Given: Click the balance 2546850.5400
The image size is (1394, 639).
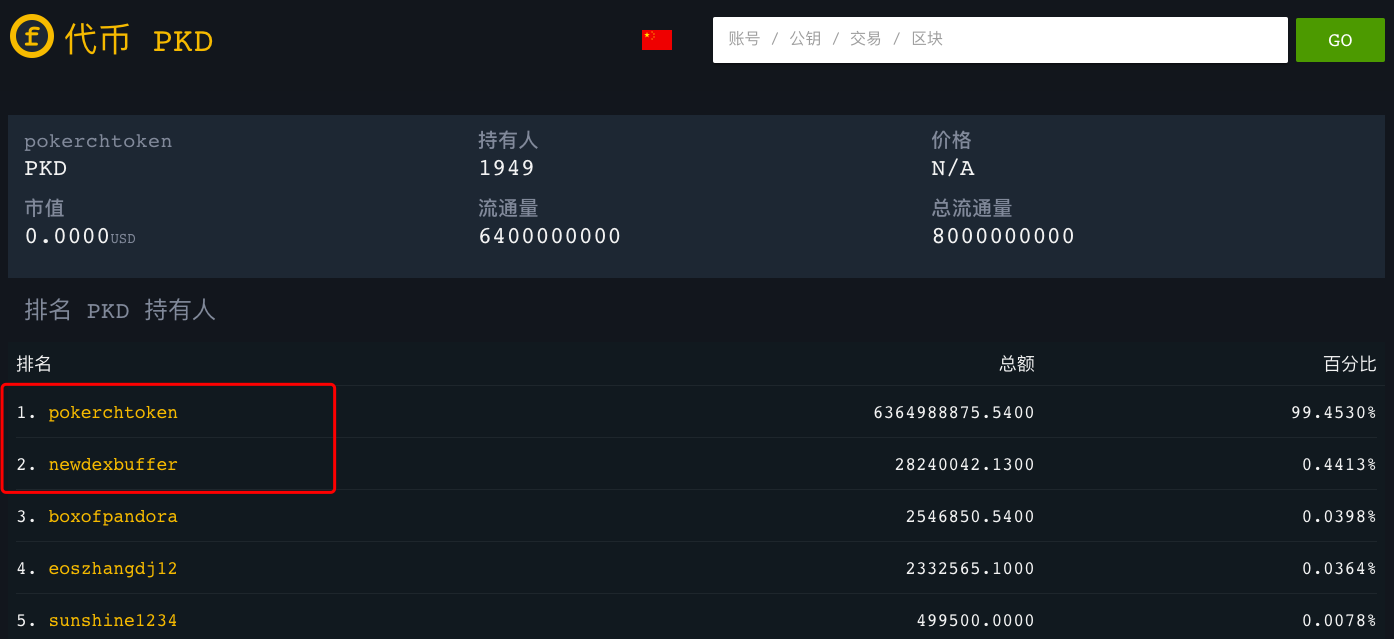Looking at the screenshot, I should click(970, 516).
